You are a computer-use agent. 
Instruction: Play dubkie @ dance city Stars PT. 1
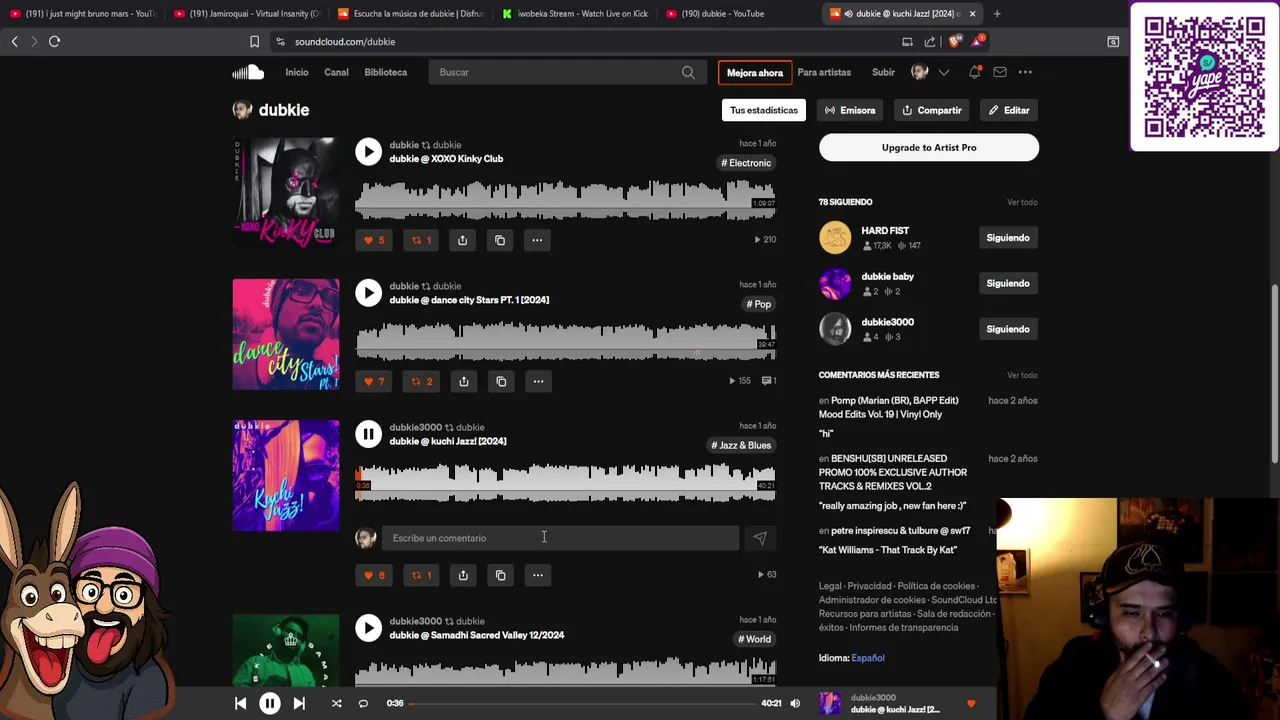click(369, 292)
